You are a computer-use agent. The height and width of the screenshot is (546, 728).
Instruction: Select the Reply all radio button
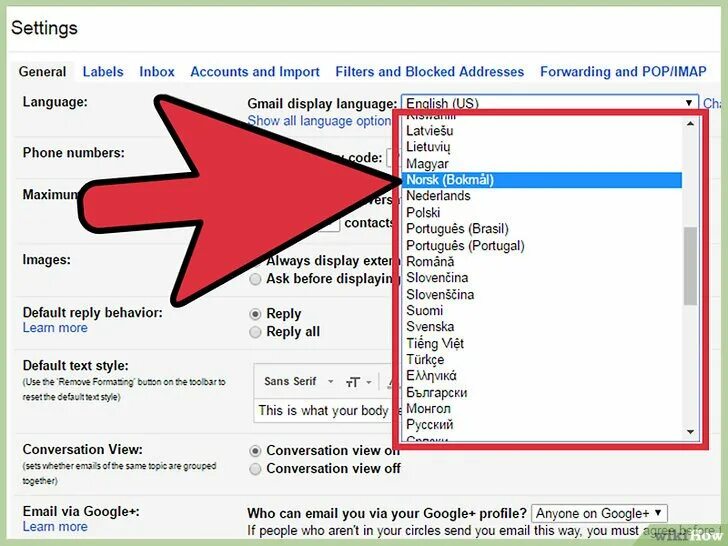255,332
